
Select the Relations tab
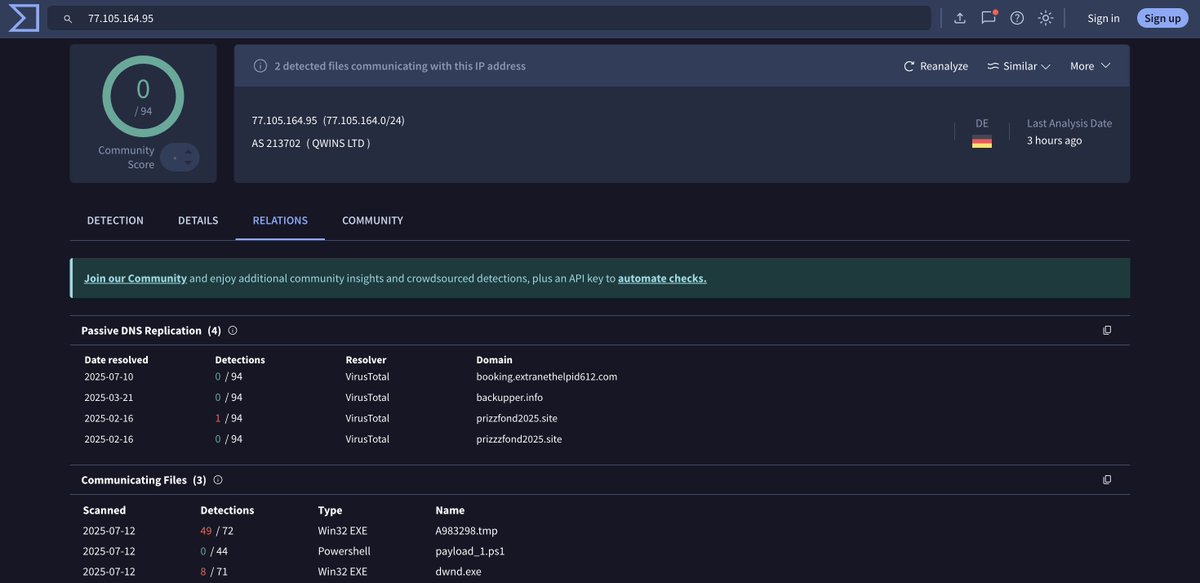click(280, 220)
